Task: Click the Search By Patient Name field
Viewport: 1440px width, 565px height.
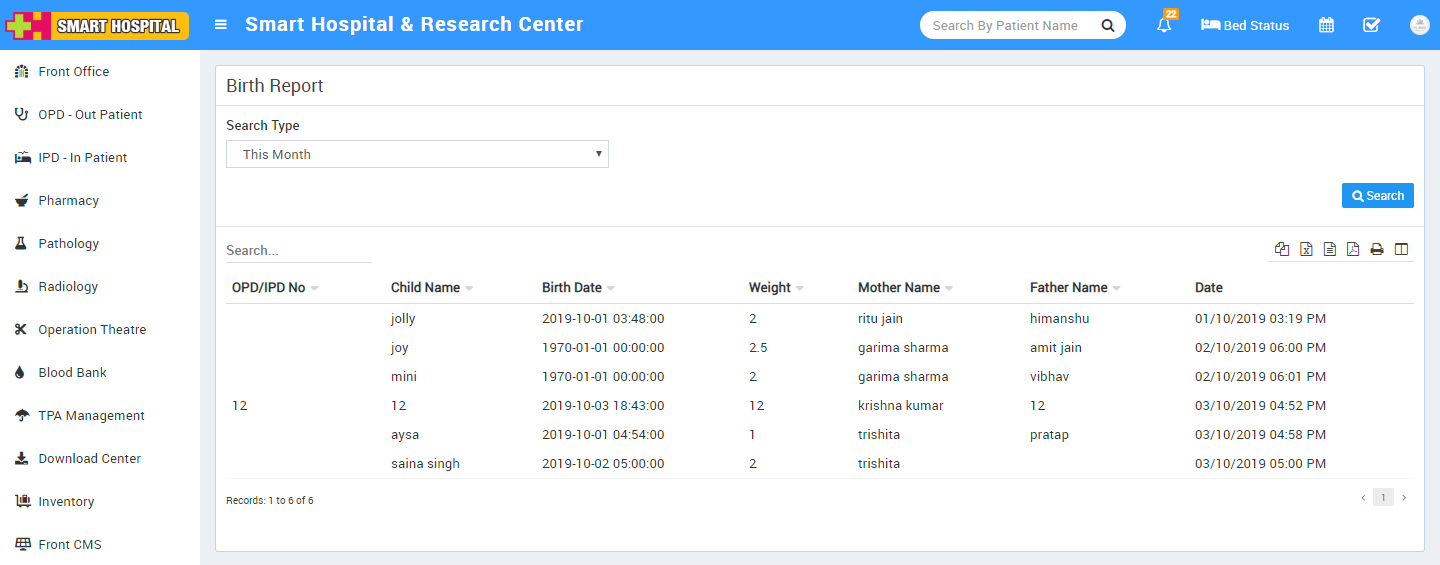Action: (1008, 25)
